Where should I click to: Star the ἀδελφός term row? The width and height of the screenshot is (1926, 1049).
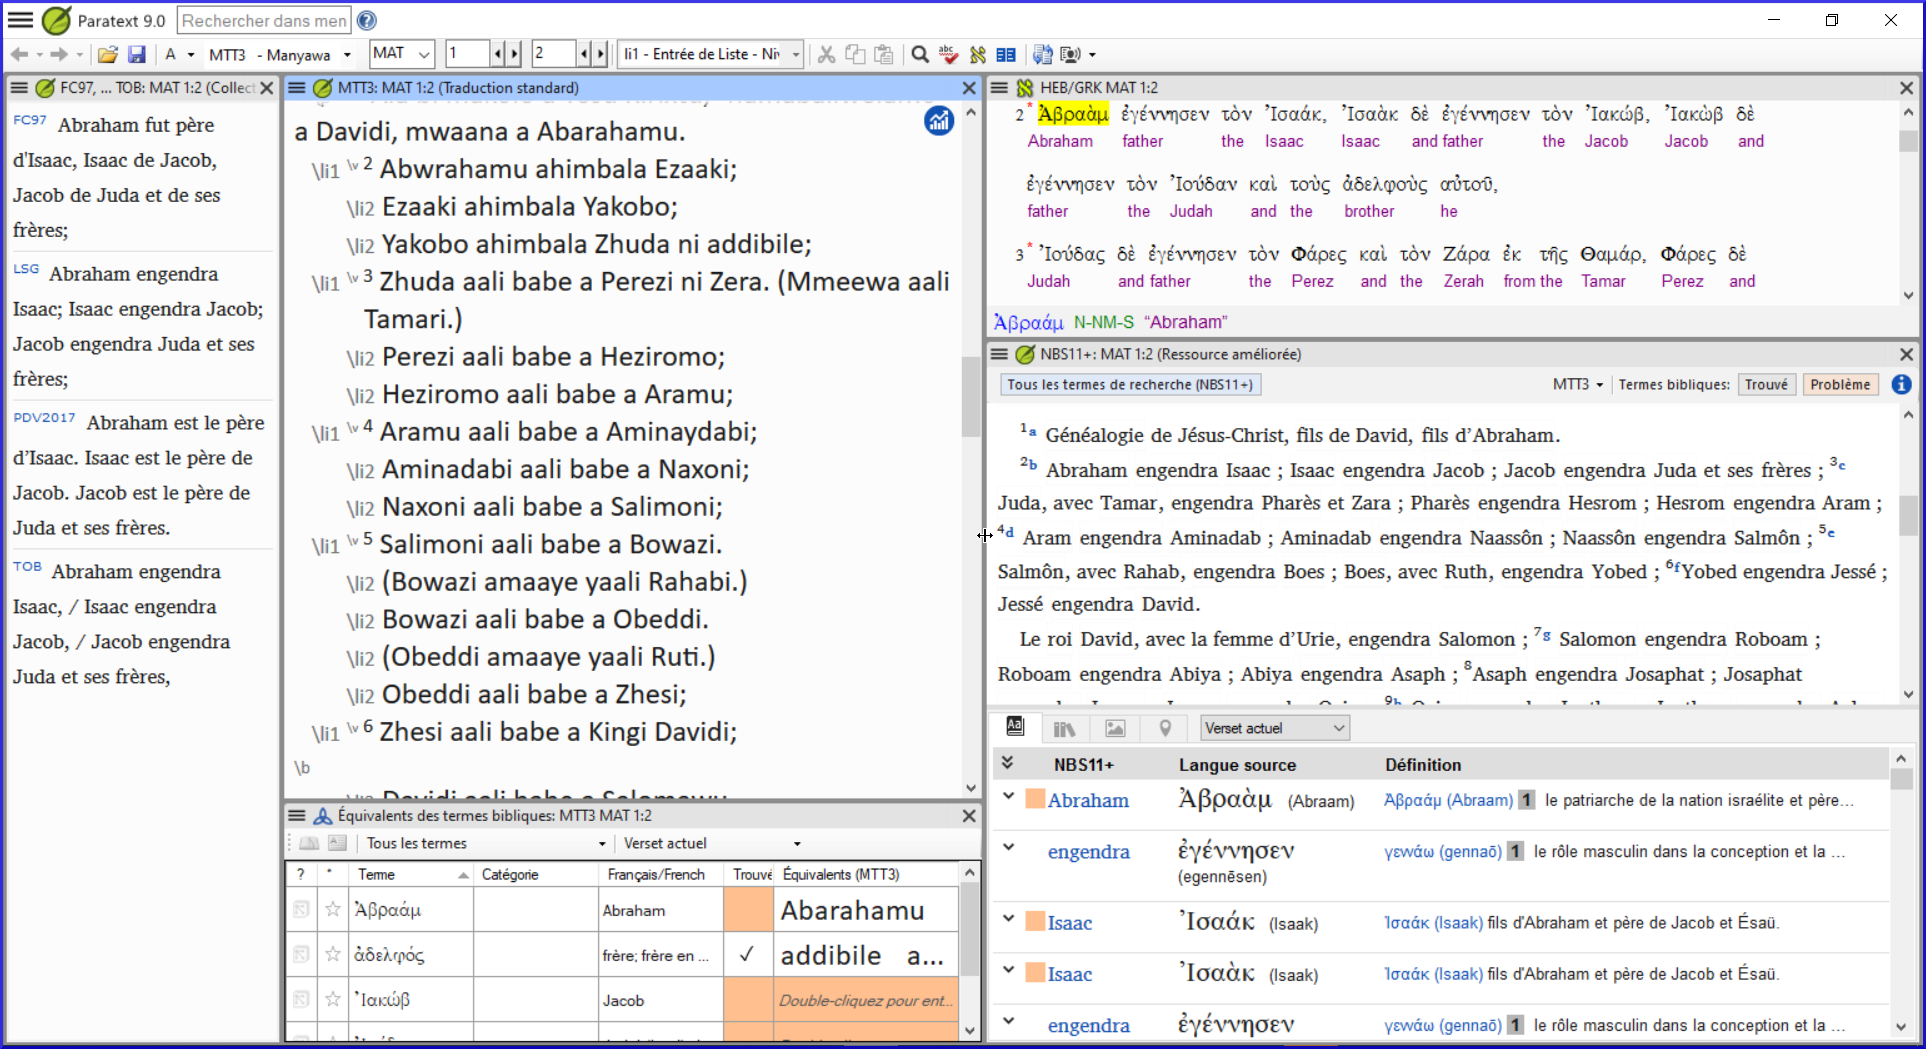pyautogui.click(x=333, y=954)
